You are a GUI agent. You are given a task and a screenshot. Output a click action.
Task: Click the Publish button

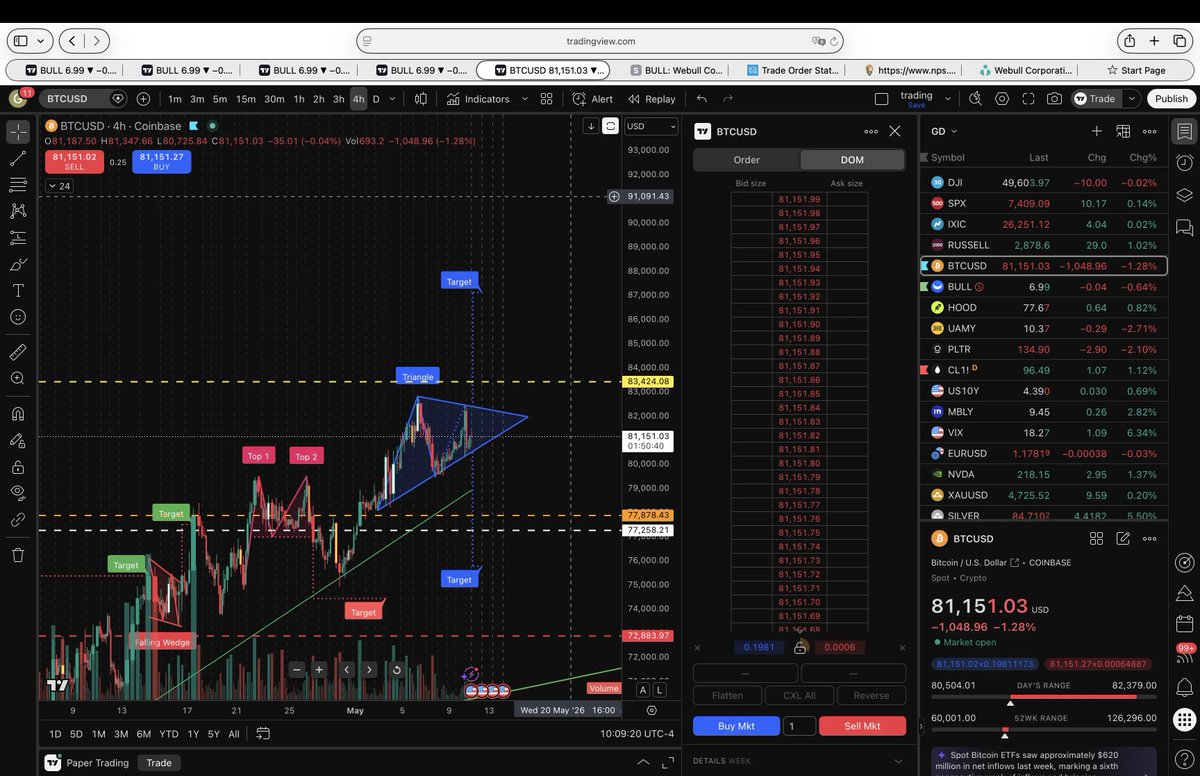[x=1171, y=99]
